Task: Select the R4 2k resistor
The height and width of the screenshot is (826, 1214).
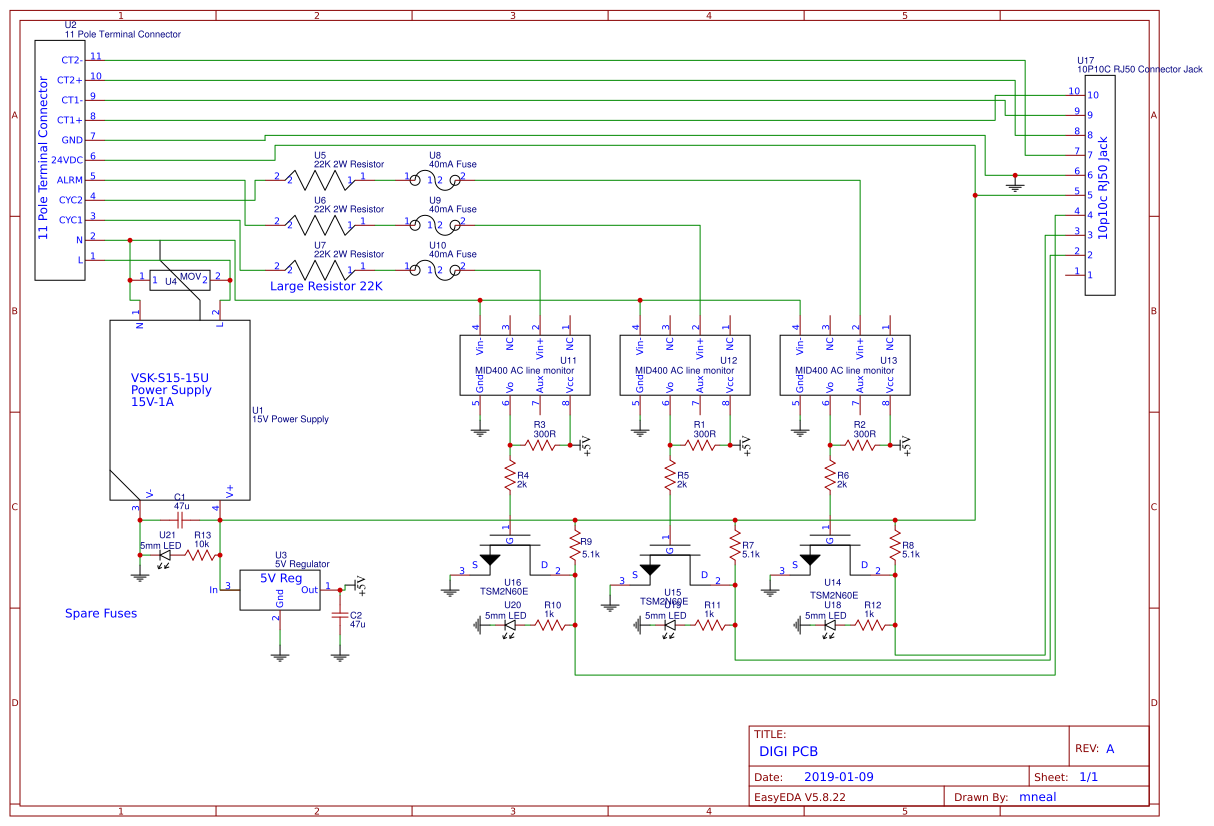Action: (510, 475)
